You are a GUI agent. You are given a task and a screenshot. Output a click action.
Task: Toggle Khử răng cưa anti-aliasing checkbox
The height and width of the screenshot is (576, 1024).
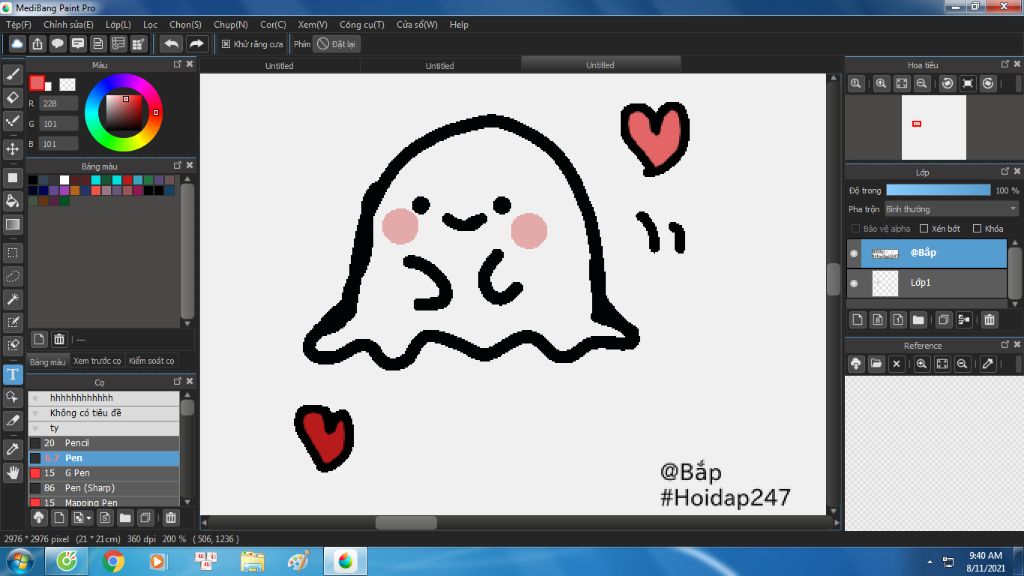pos(226,44)
